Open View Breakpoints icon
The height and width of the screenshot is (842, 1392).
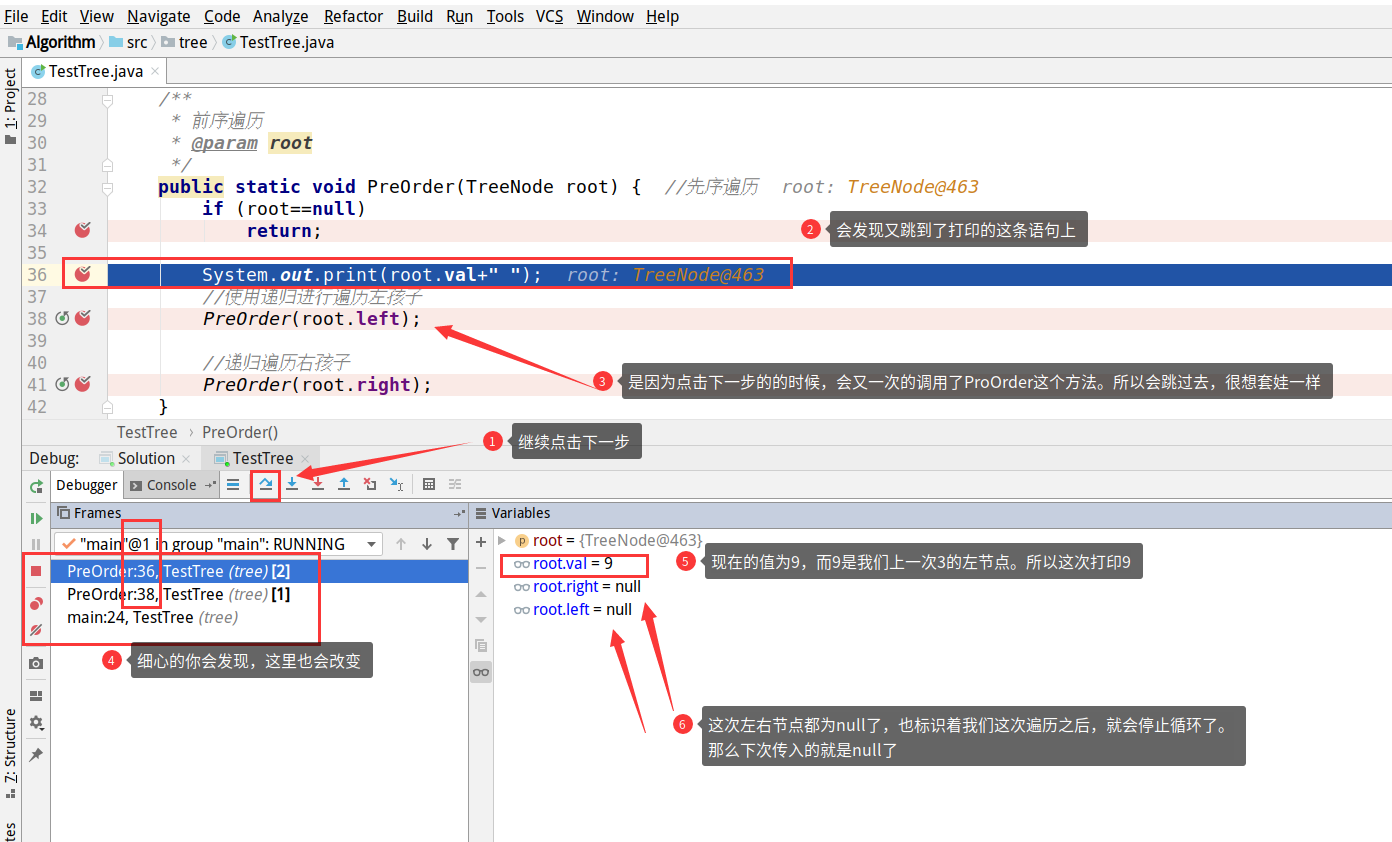point(36,603)
